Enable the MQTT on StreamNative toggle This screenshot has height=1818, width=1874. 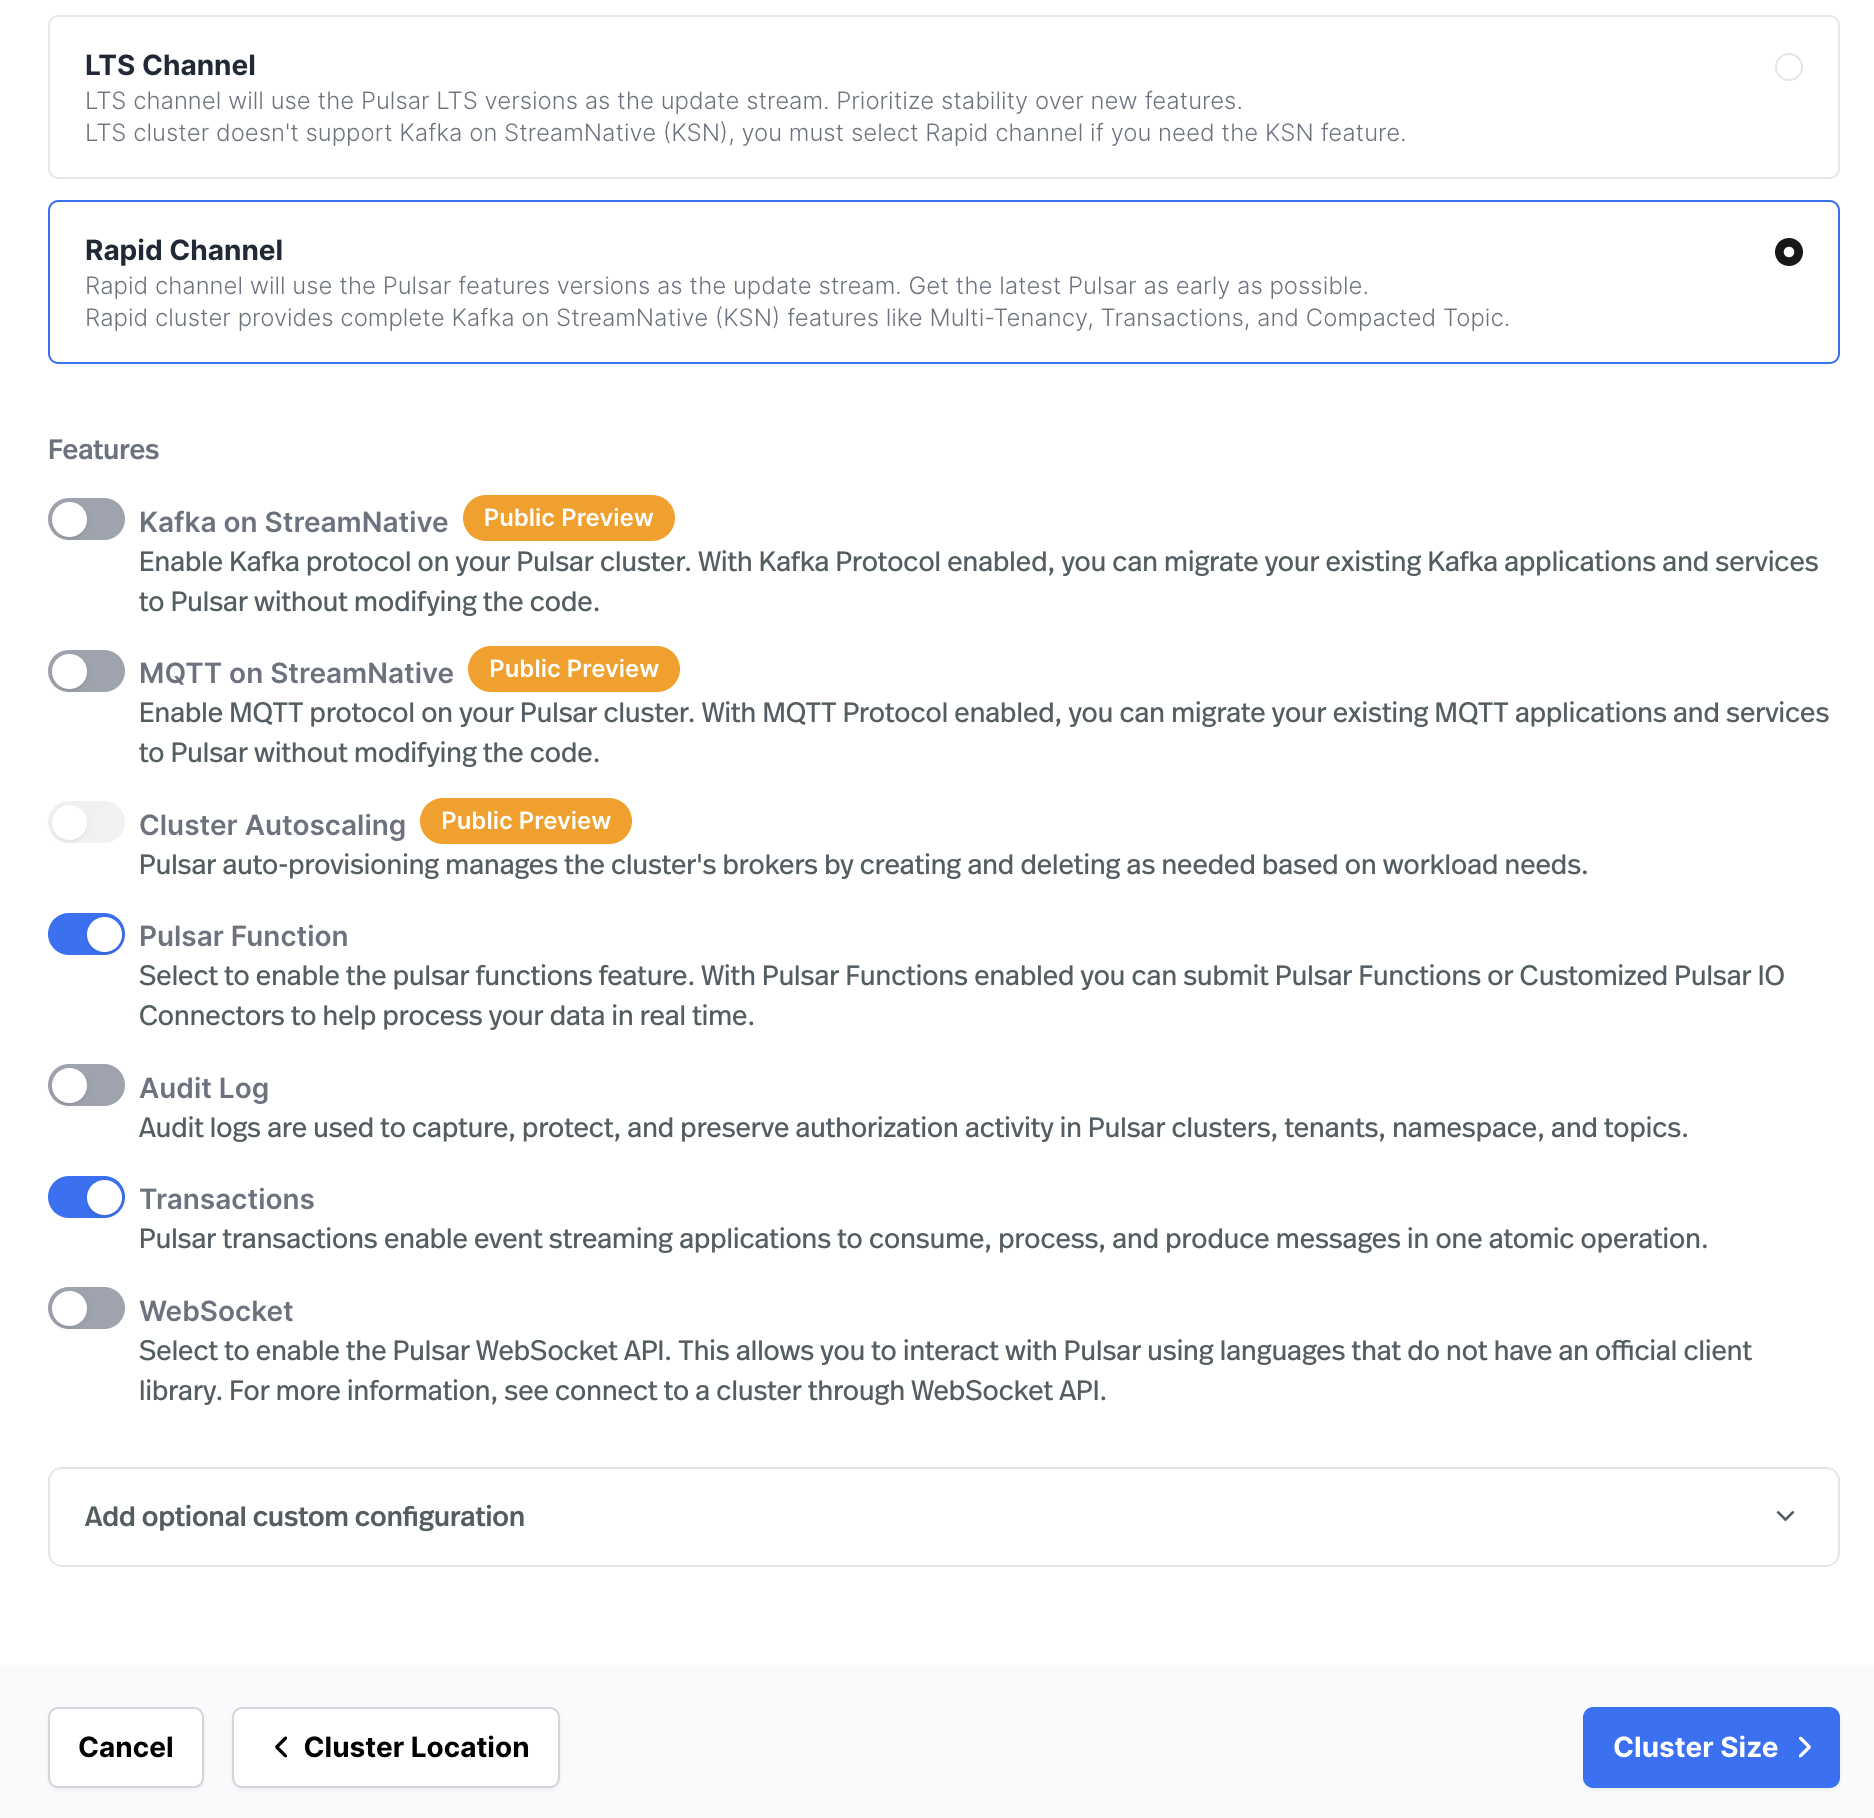pos(86,670)
